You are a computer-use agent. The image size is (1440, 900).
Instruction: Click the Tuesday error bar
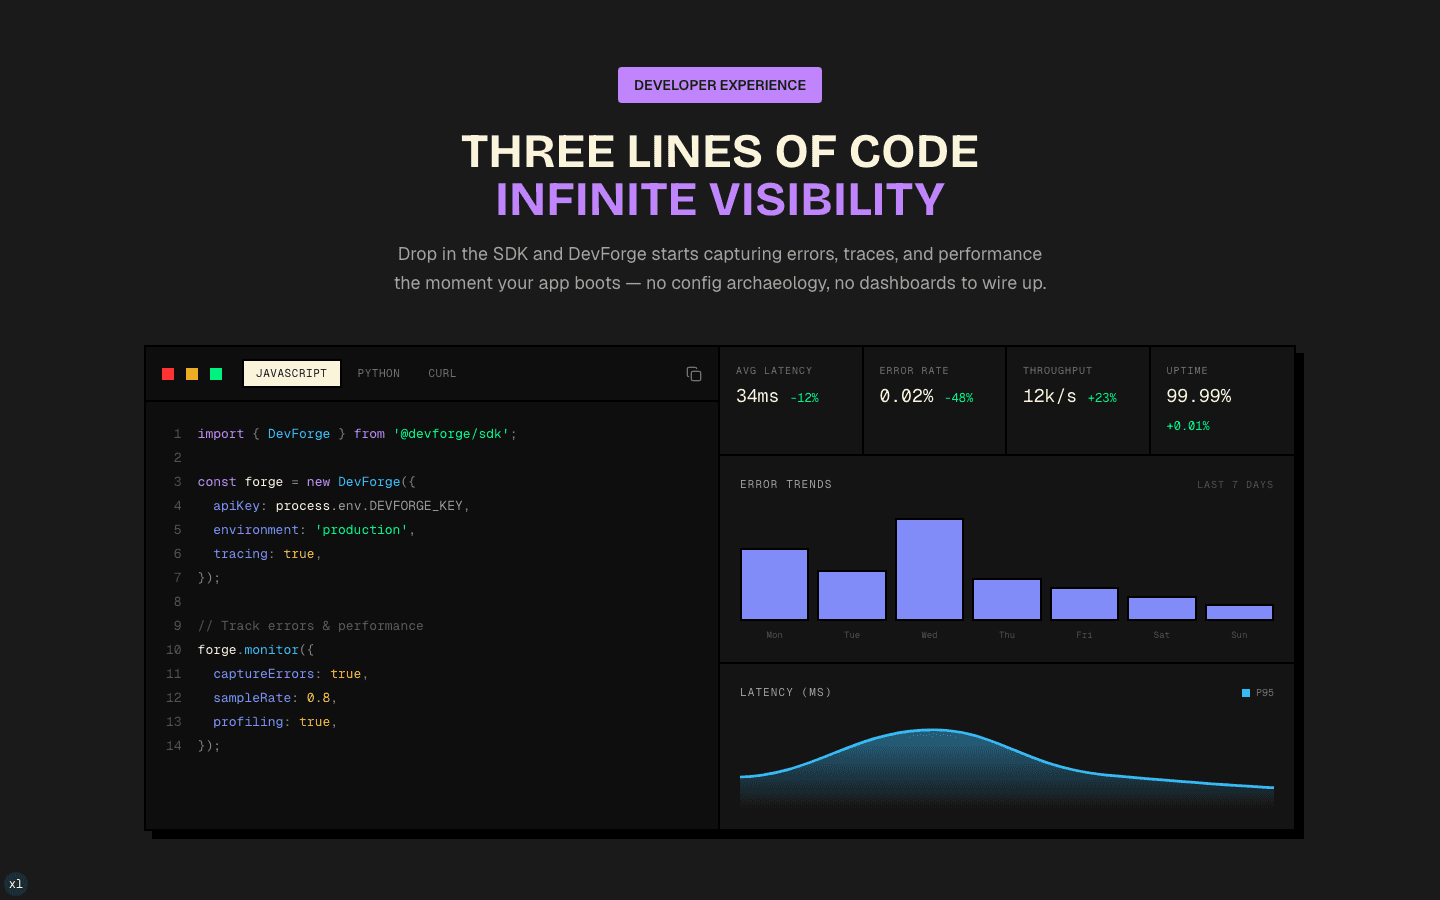tap(852, 596)
